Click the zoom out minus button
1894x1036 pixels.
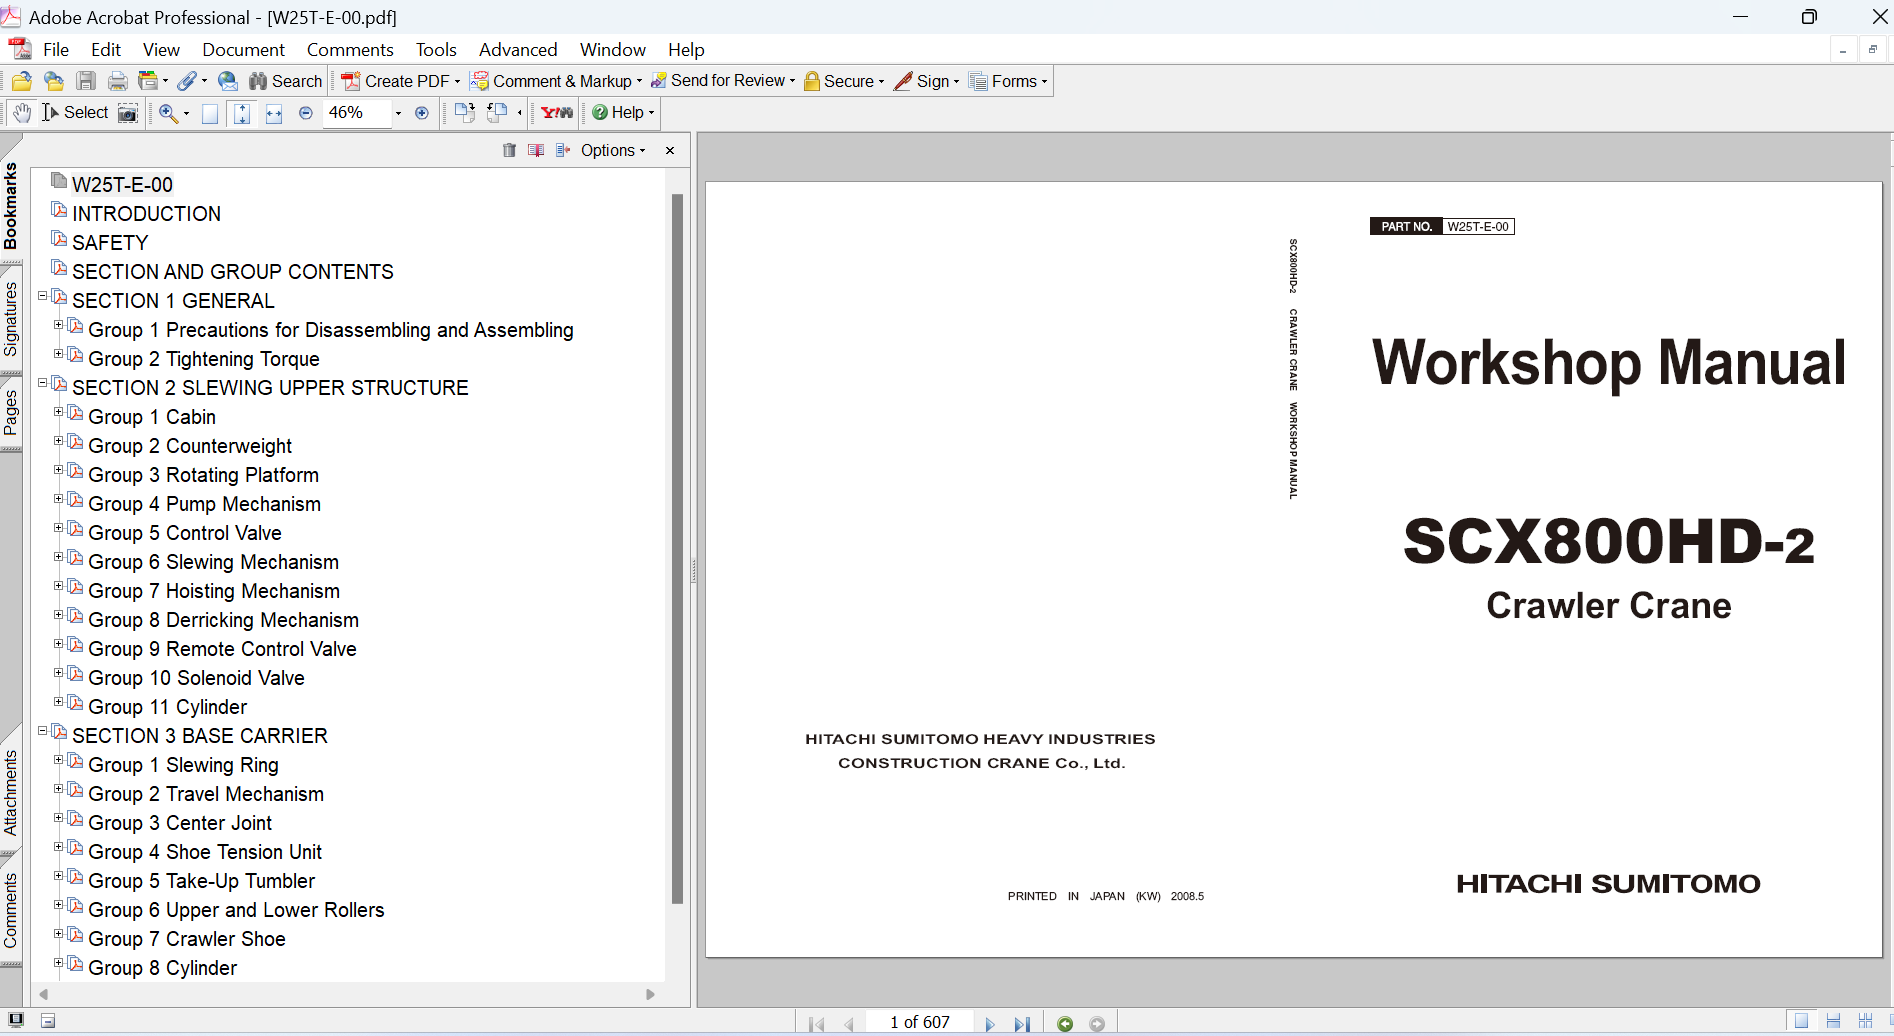pyautogui.click(x=306, y=113)
